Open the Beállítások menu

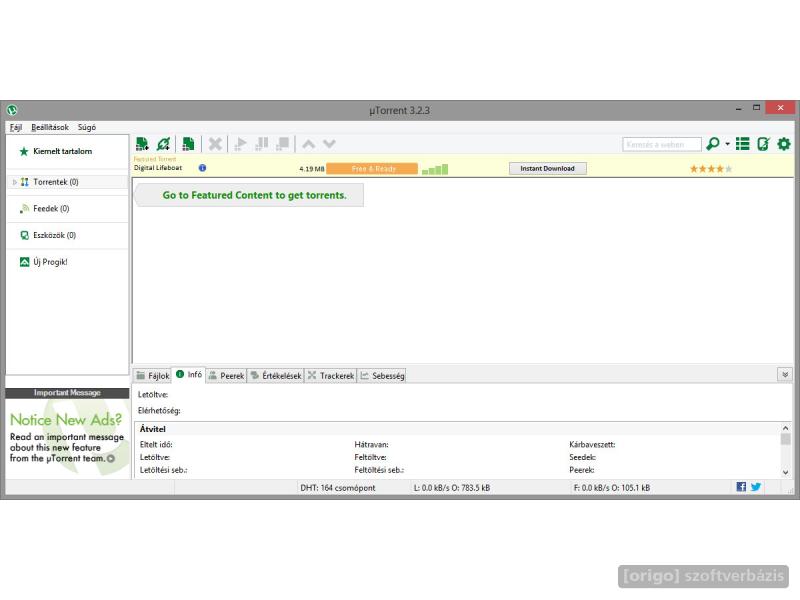click(49, 127)
